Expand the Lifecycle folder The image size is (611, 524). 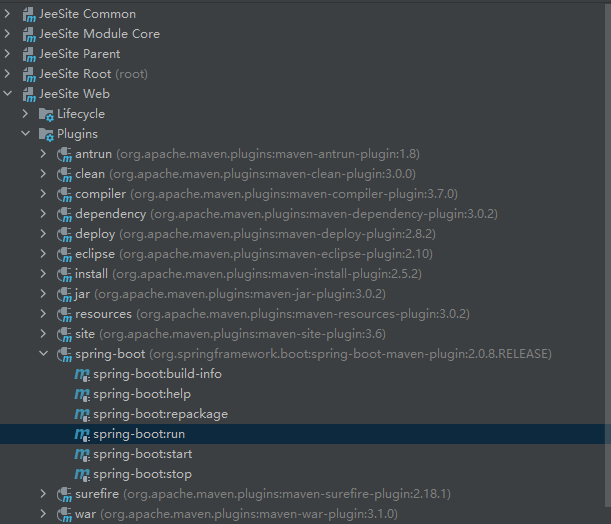25,114
